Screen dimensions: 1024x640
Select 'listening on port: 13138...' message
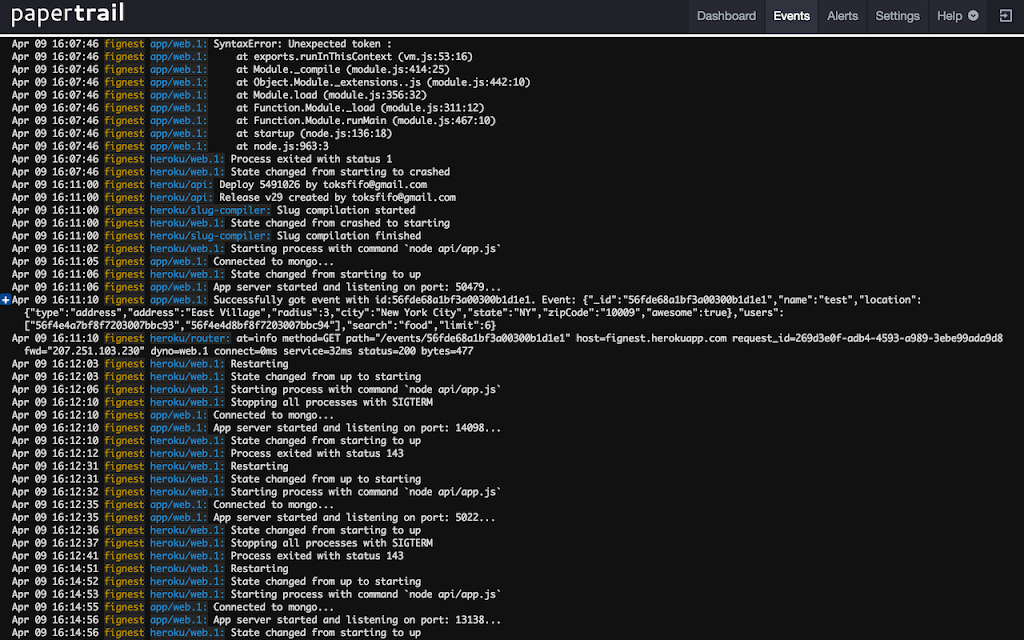point(357,620)
